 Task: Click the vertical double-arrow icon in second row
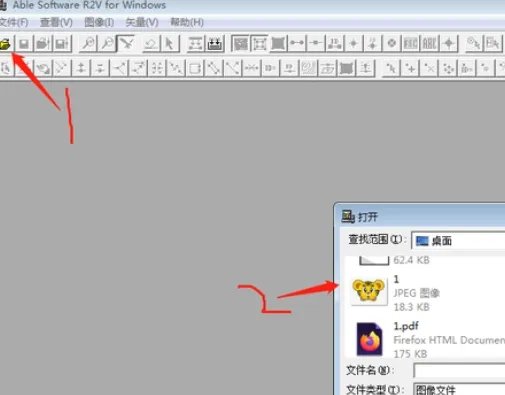(81, 69)
